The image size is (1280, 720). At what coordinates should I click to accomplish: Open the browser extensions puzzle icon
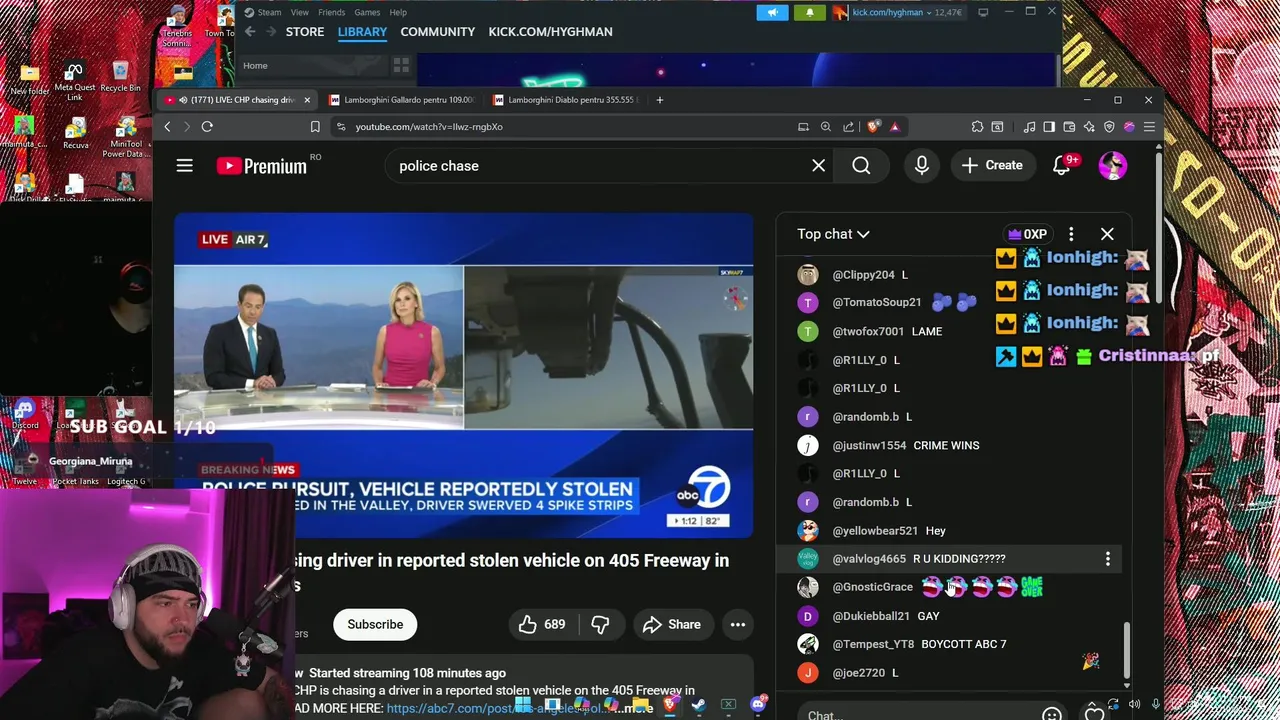[x=977, y=127]
